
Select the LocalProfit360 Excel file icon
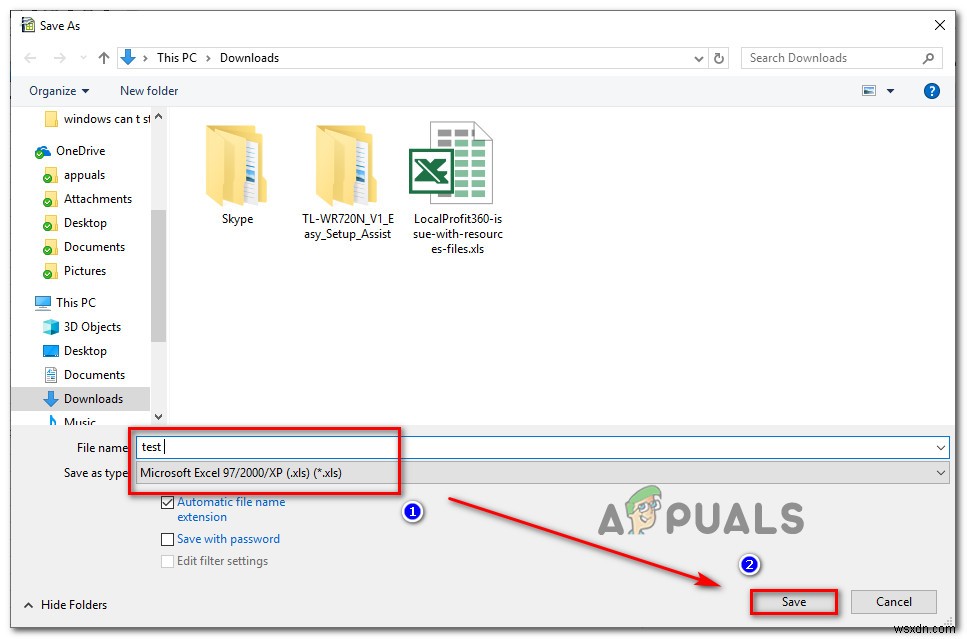[451, 163]
